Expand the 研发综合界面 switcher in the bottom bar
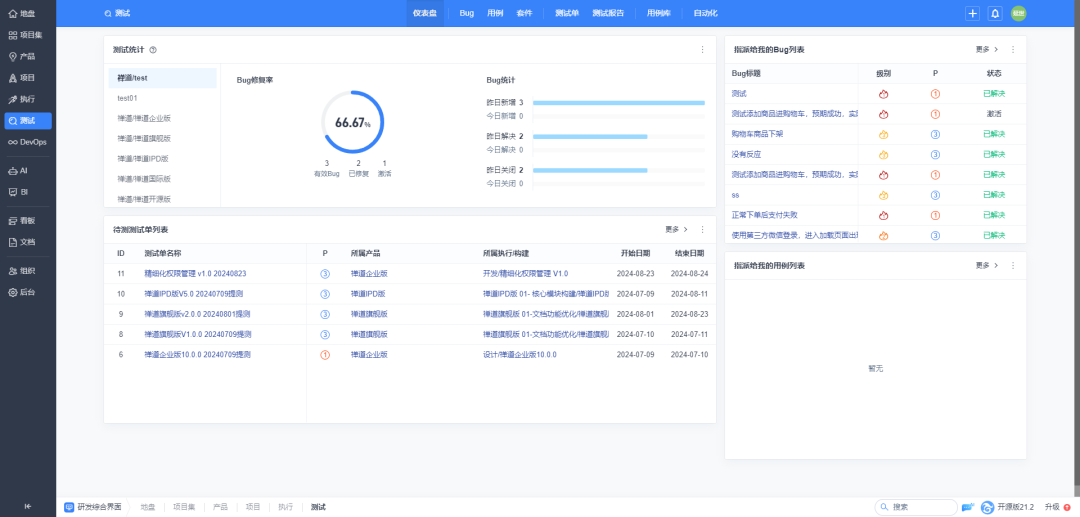 point(96,507)
